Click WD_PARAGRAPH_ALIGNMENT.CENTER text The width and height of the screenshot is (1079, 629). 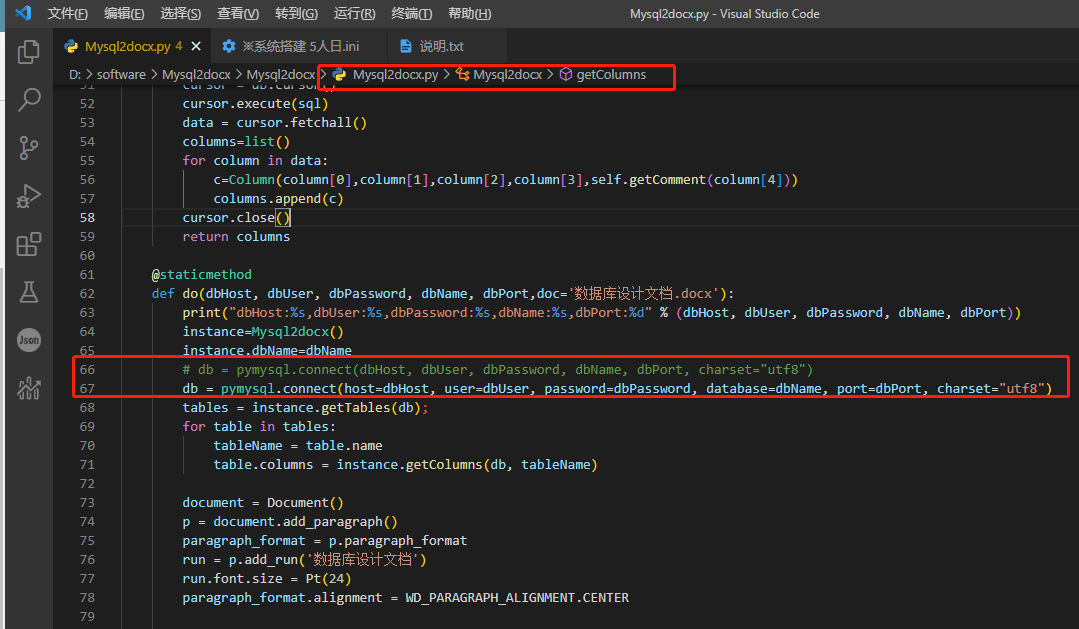point(517,597)
